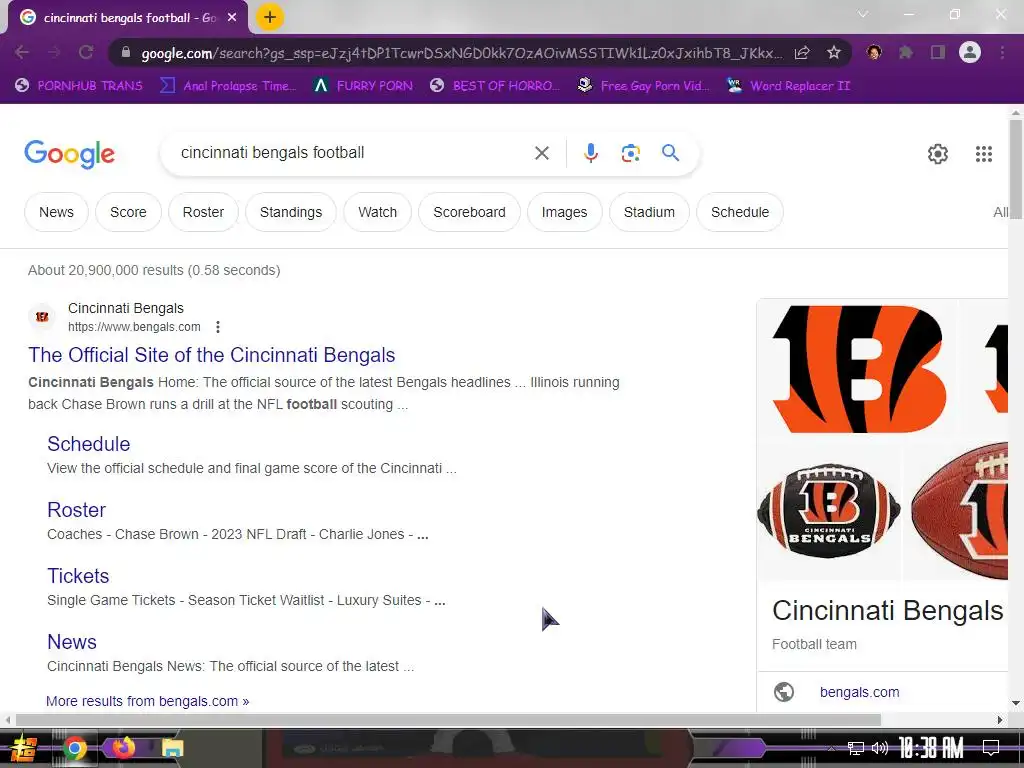This screenshot has height=768, width=1024.
Task: Click the Cincinnati Bengals site name text
Action: tap(126, 308)
